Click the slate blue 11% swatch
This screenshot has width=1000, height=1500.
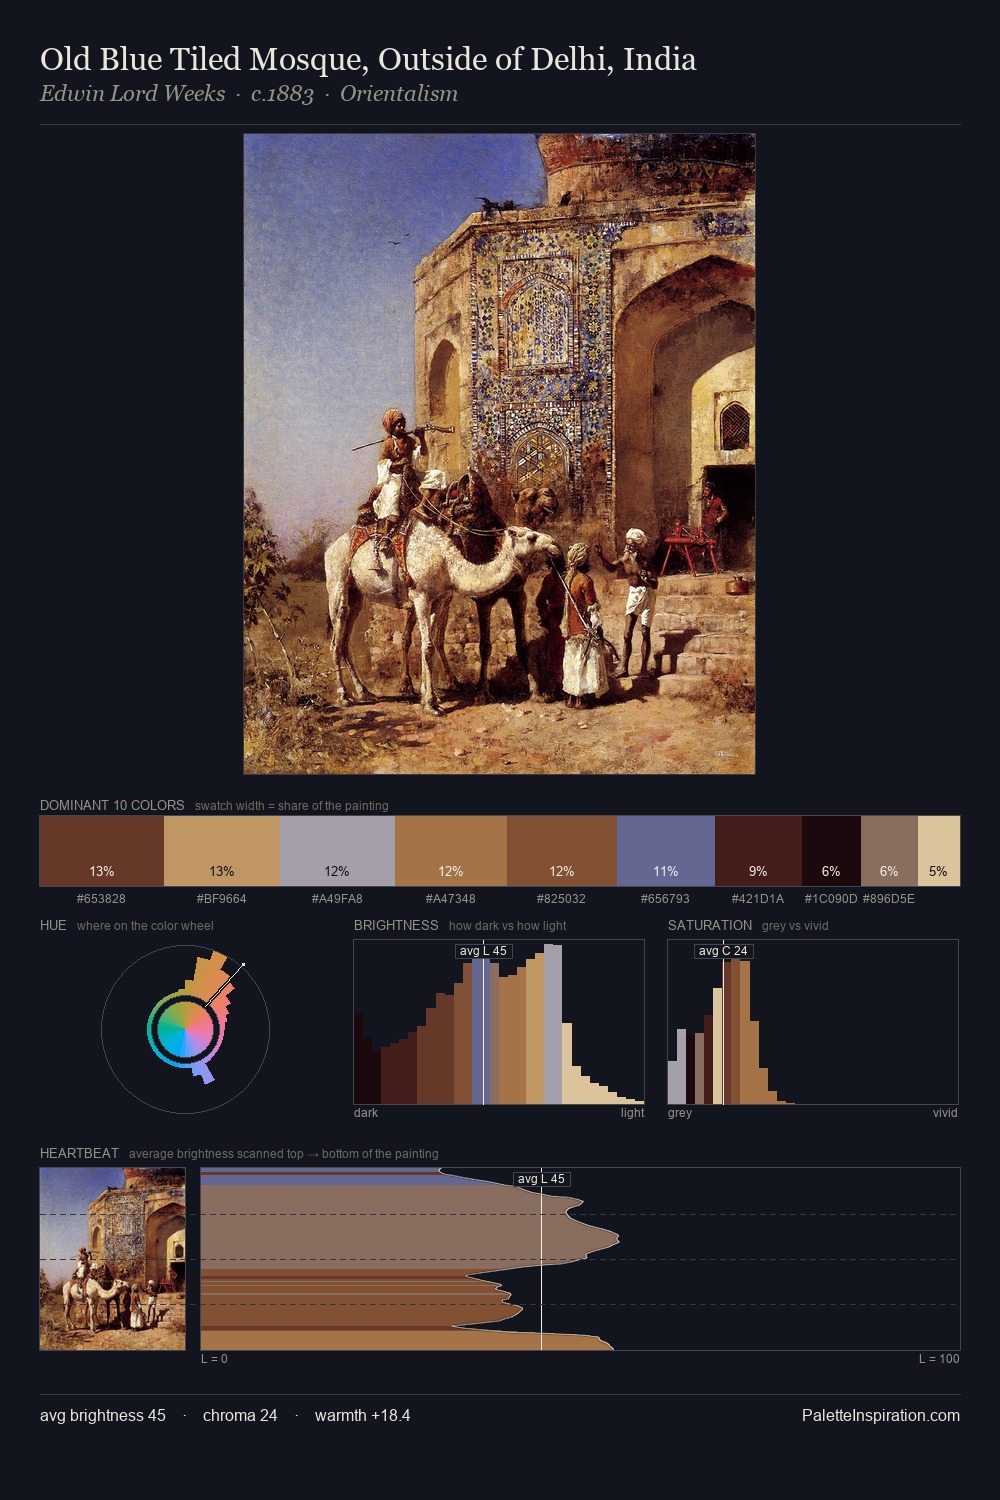point(666,851)
